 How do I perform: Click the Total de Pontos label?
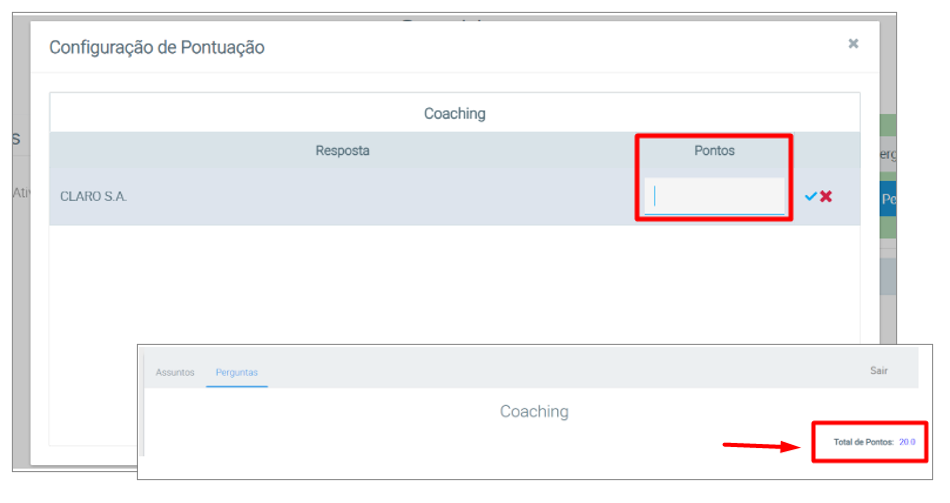[x=863, y=441]
